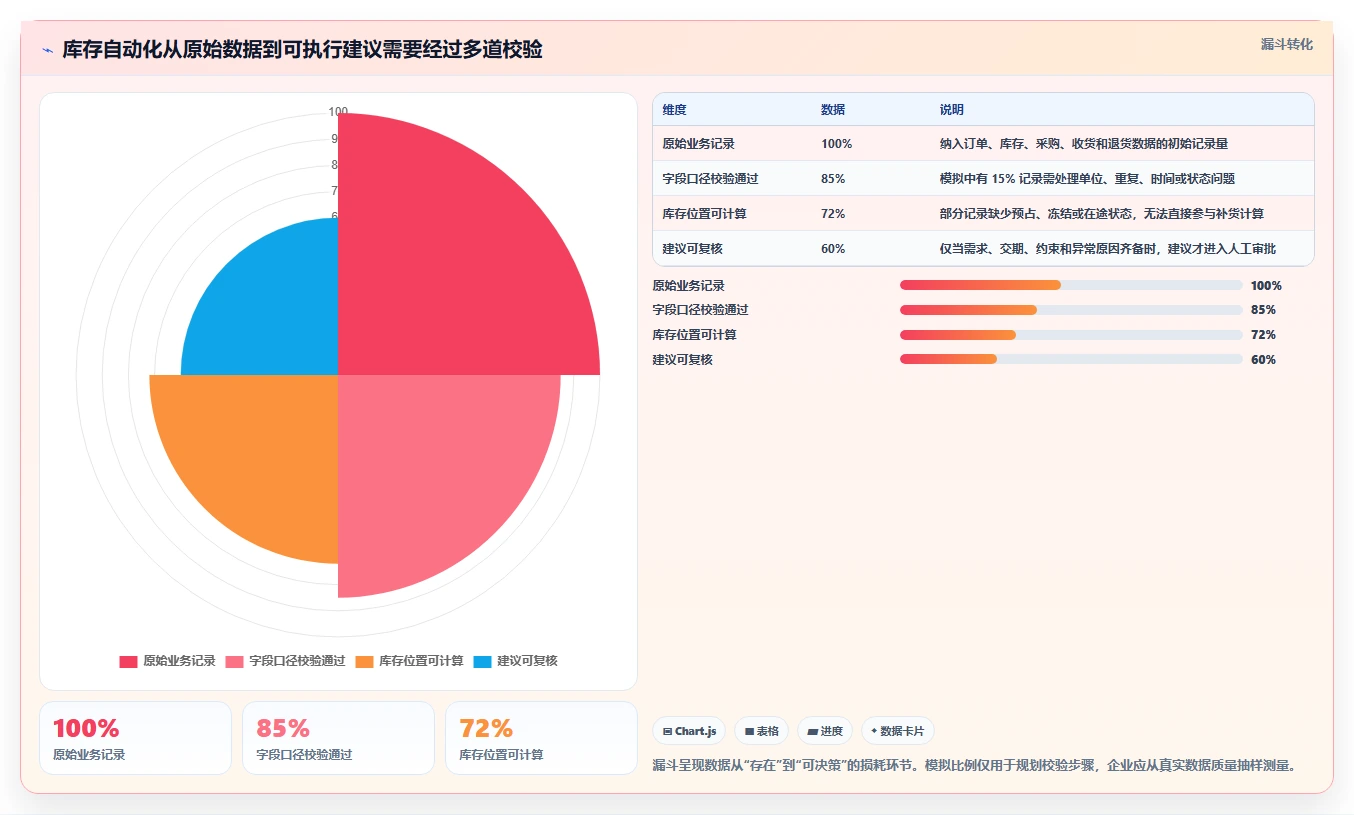Click the 60% figure beside the progress bar
The image size is (1354, 815).
click(1263, 360)
